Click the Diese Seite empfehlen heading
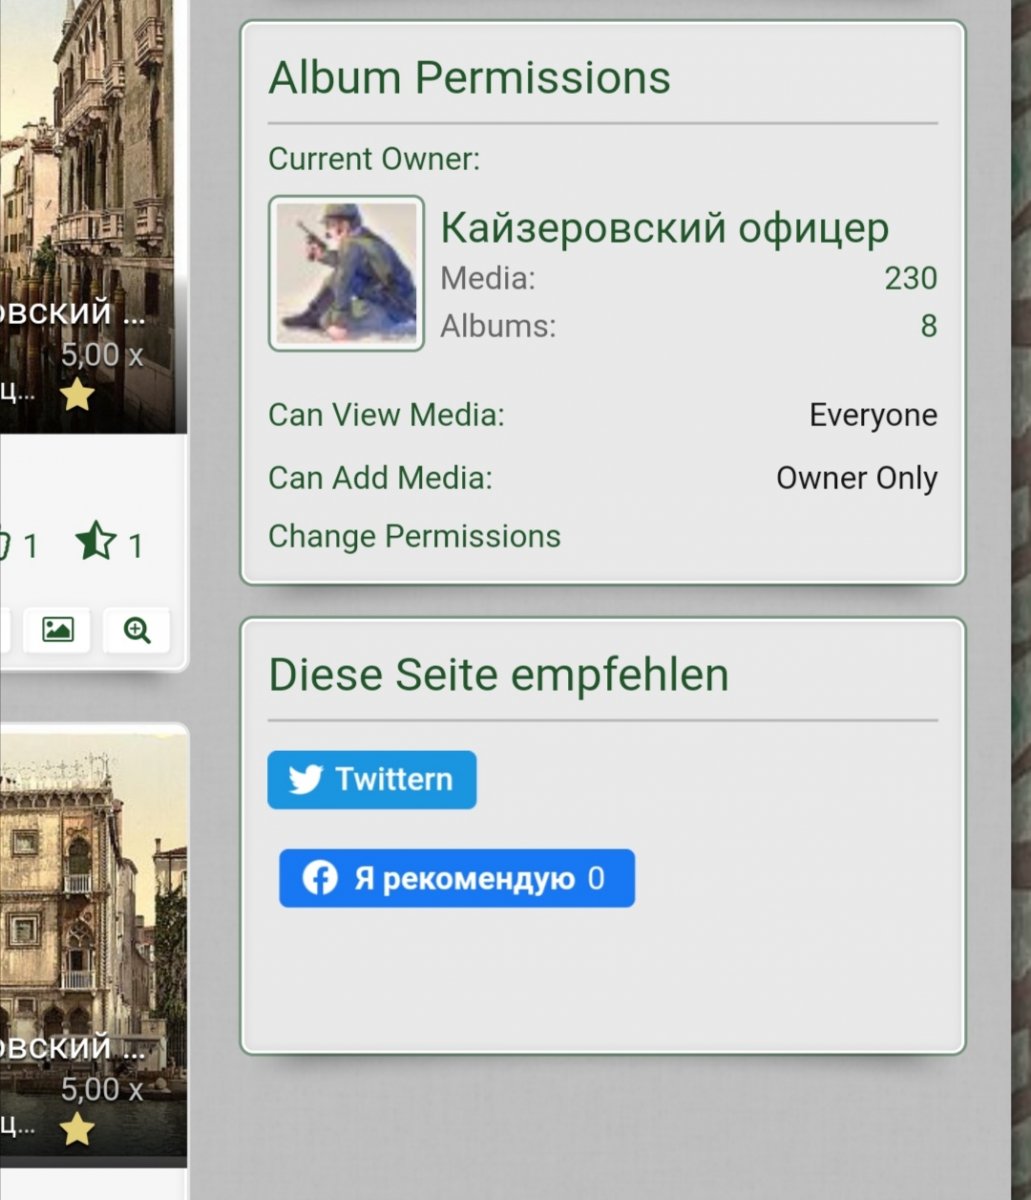Image resolution: width=1031 pixels, height=1200 pixels. pos(498,675)
